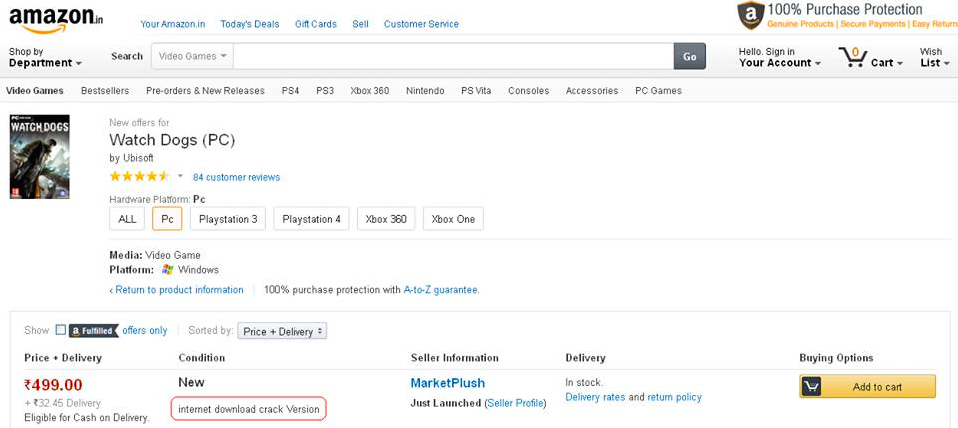
Task: Open the Video Games search category dropdown
Action: (x=193, y=57)
